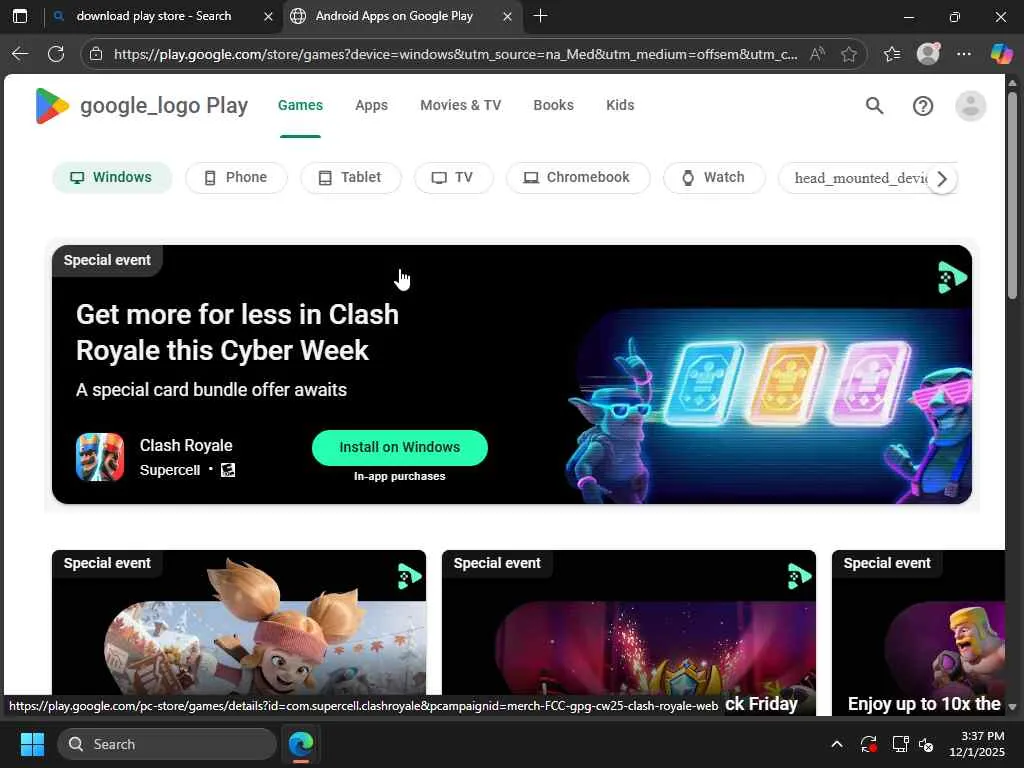Select the Chromebook device filter chip
Viewport: 1024px width, 768px height.
(x=578, y=178)
